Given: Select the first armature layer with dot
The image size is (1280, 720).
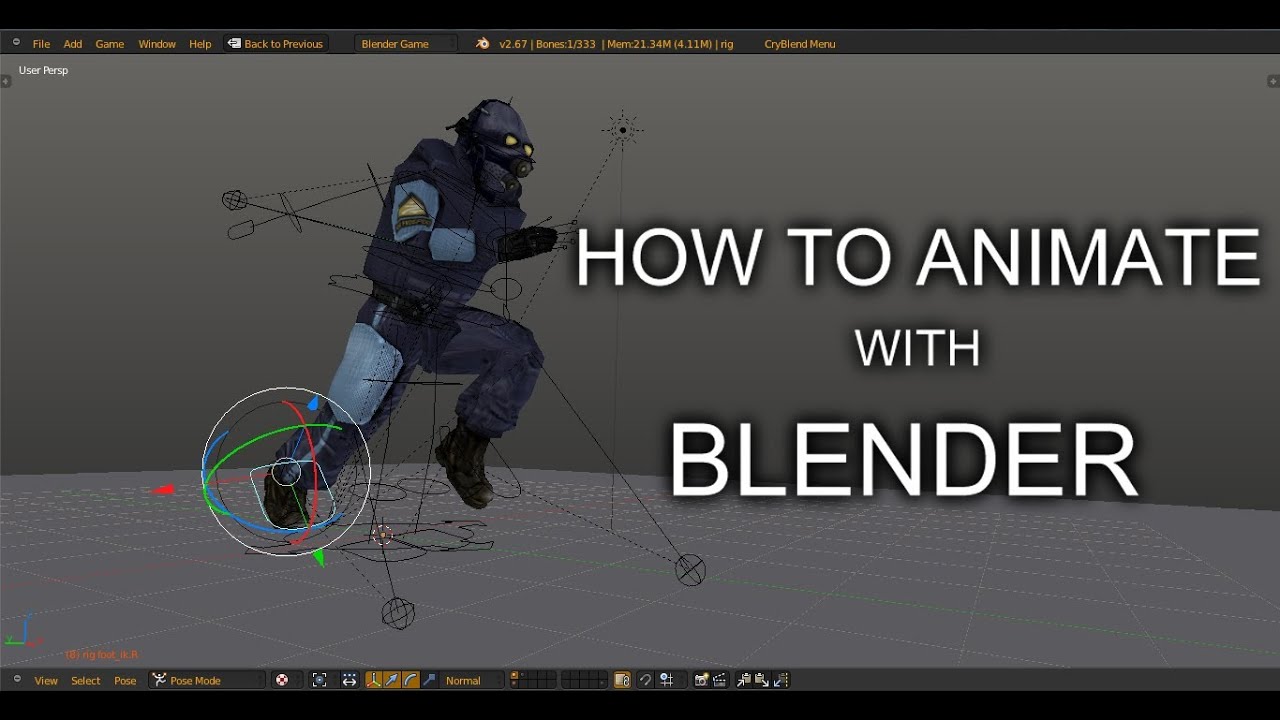Looking at the screenshot, I should click(x=515, y=675).
